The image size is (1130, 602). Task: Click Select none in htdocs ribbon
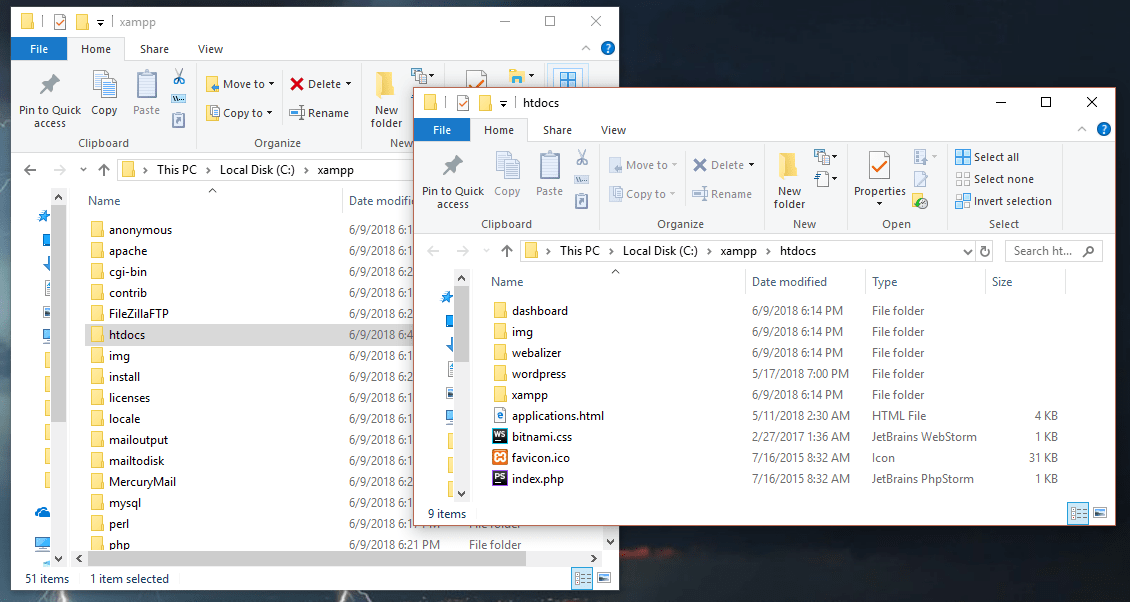tap(994, 179)
